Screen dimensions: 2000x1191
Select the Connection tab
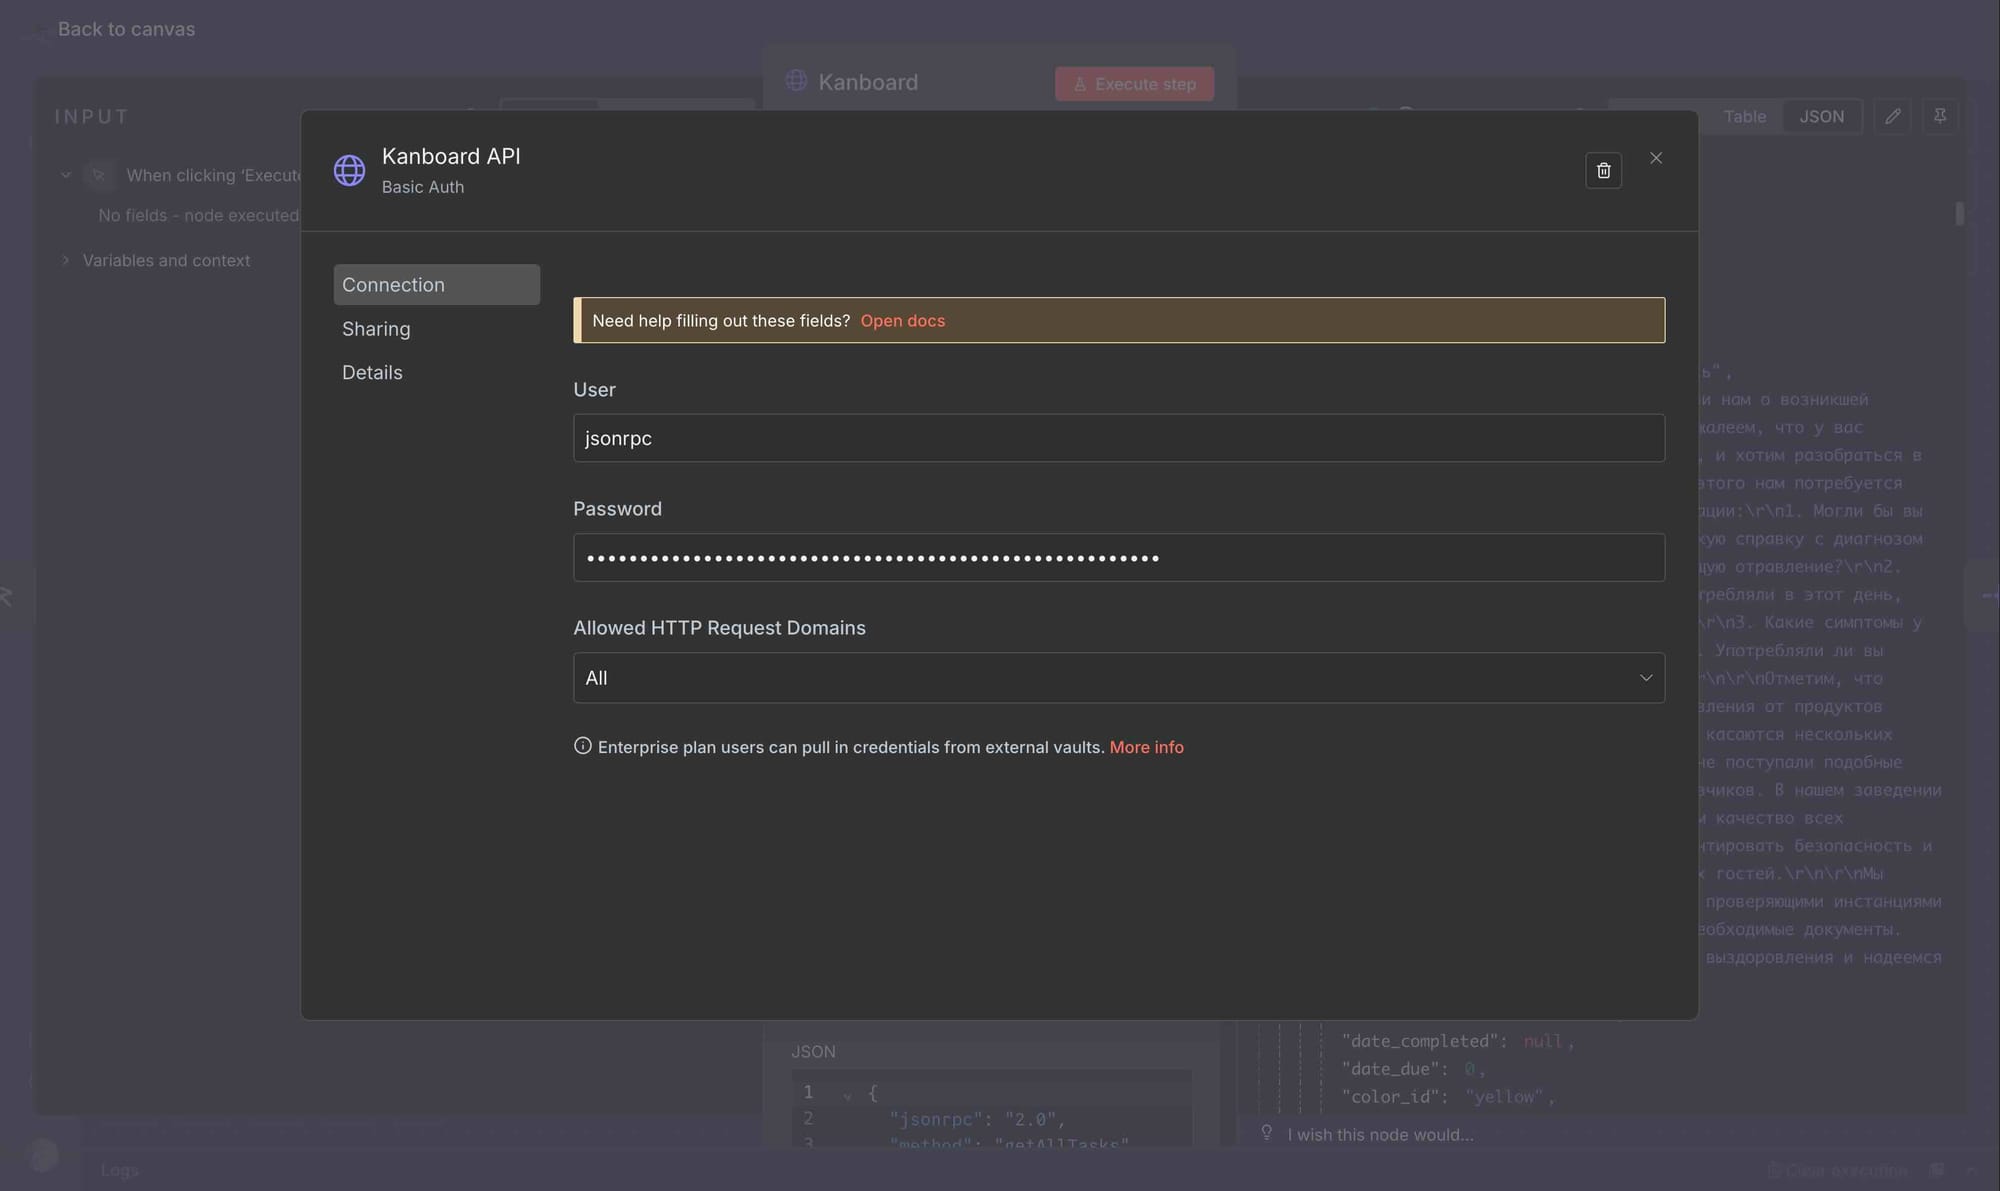[x=436, y=285]
